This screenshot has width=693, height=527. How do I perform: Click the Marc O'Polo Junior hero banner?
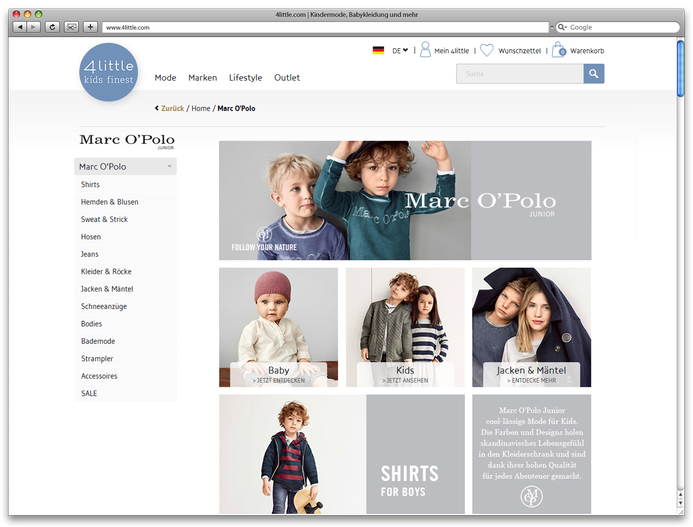click(405, 200)
